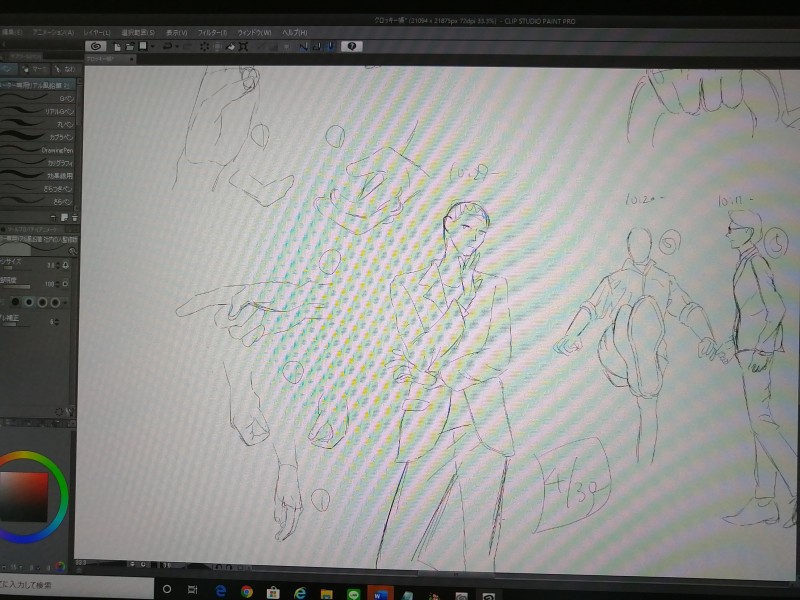Open the CLIP STUDIO launcher icon
This screenshot has height=600, width=800.
95,46
